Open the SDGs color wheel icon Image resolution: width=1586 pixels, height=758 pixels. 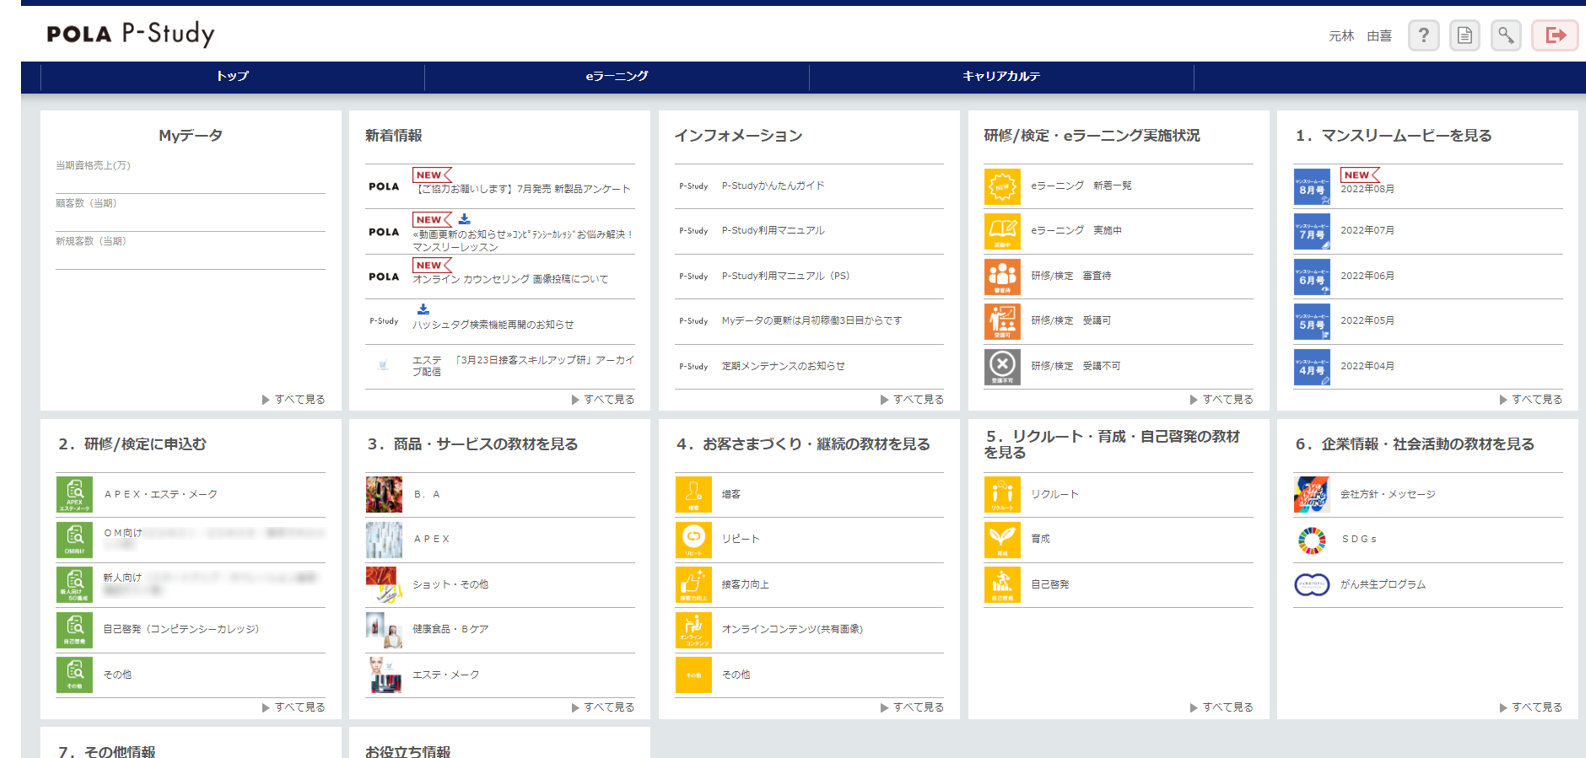[1312, 540]
